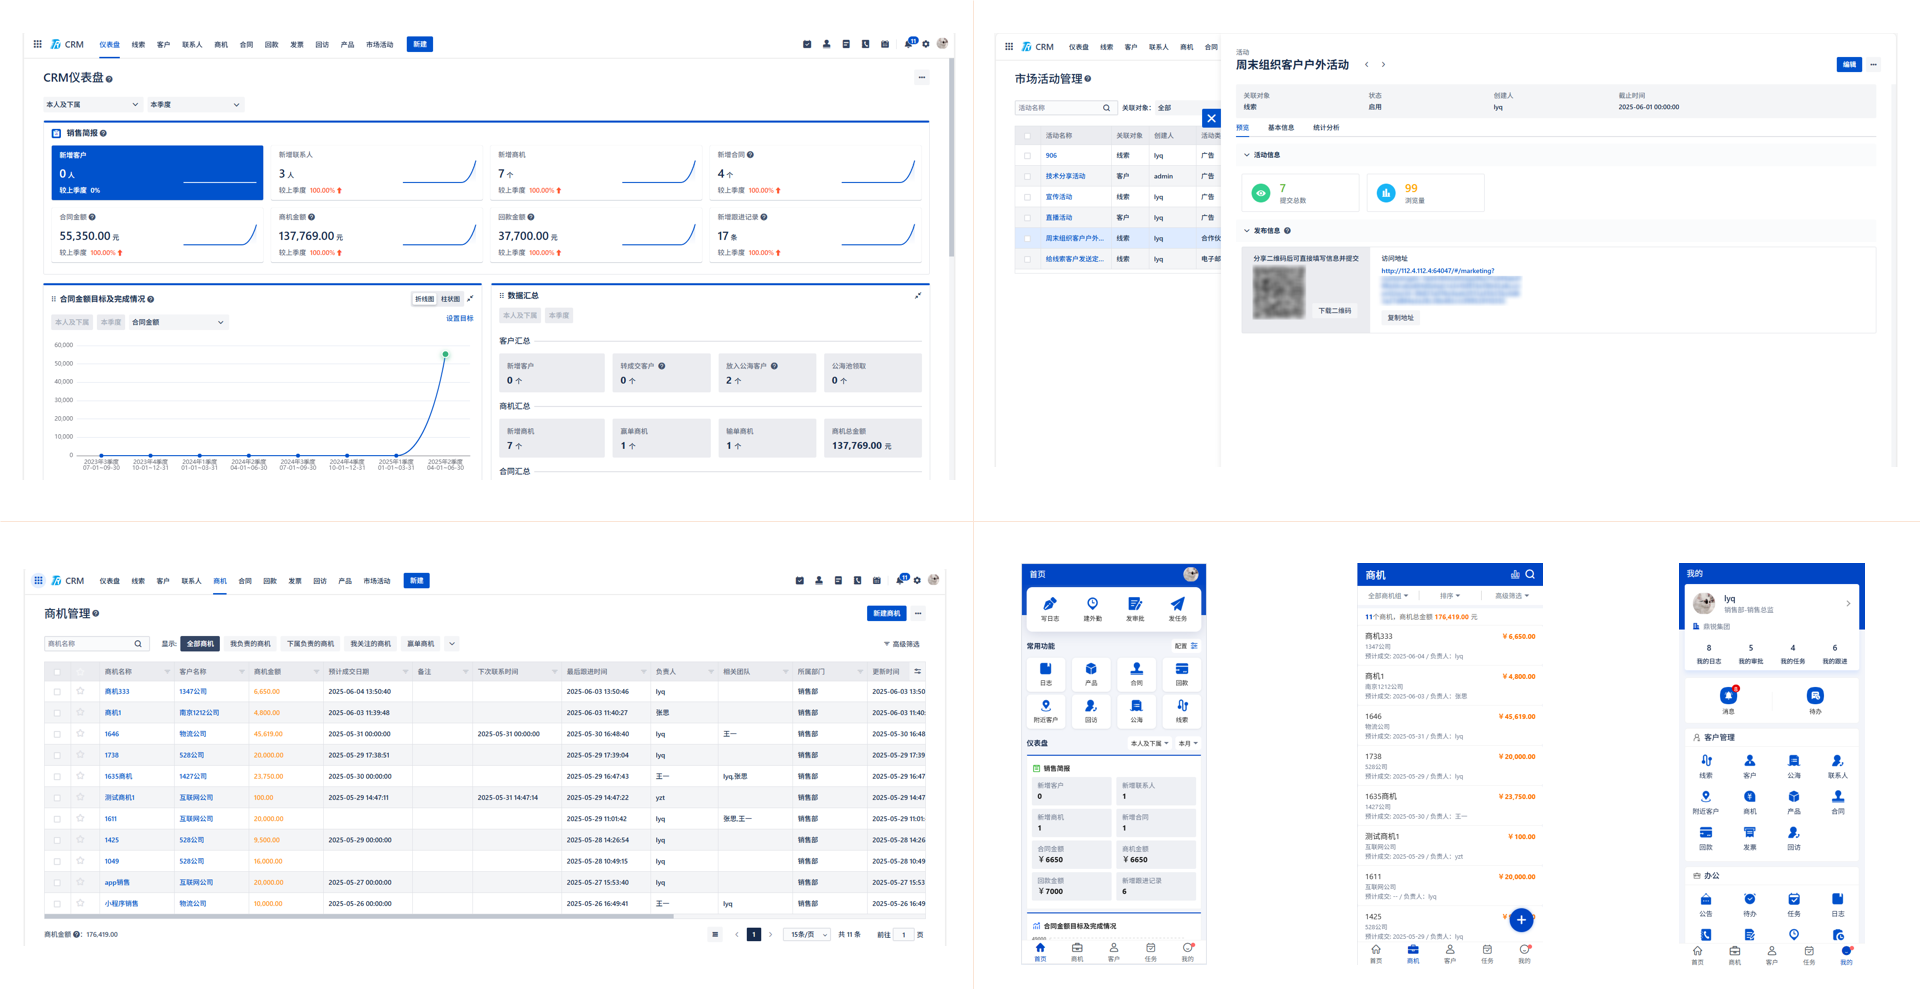Toggle select-all checkbox in 商机 table header

(57, 672)
